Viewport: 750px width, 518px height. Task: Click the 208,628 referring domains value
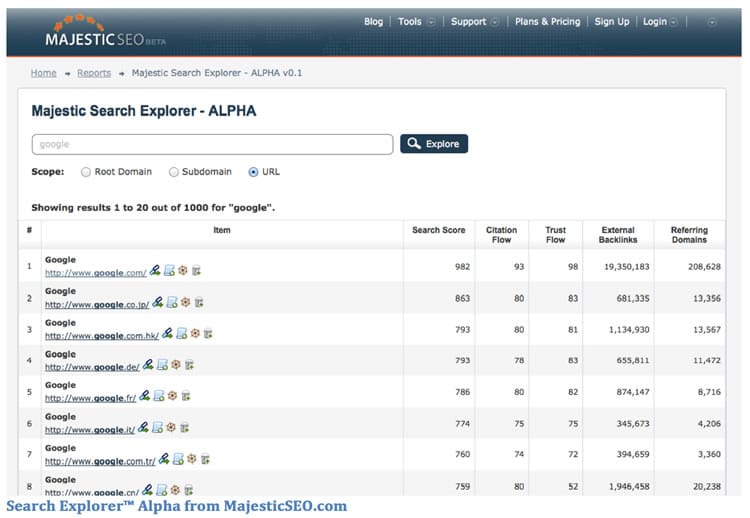(x=704, y=267)
